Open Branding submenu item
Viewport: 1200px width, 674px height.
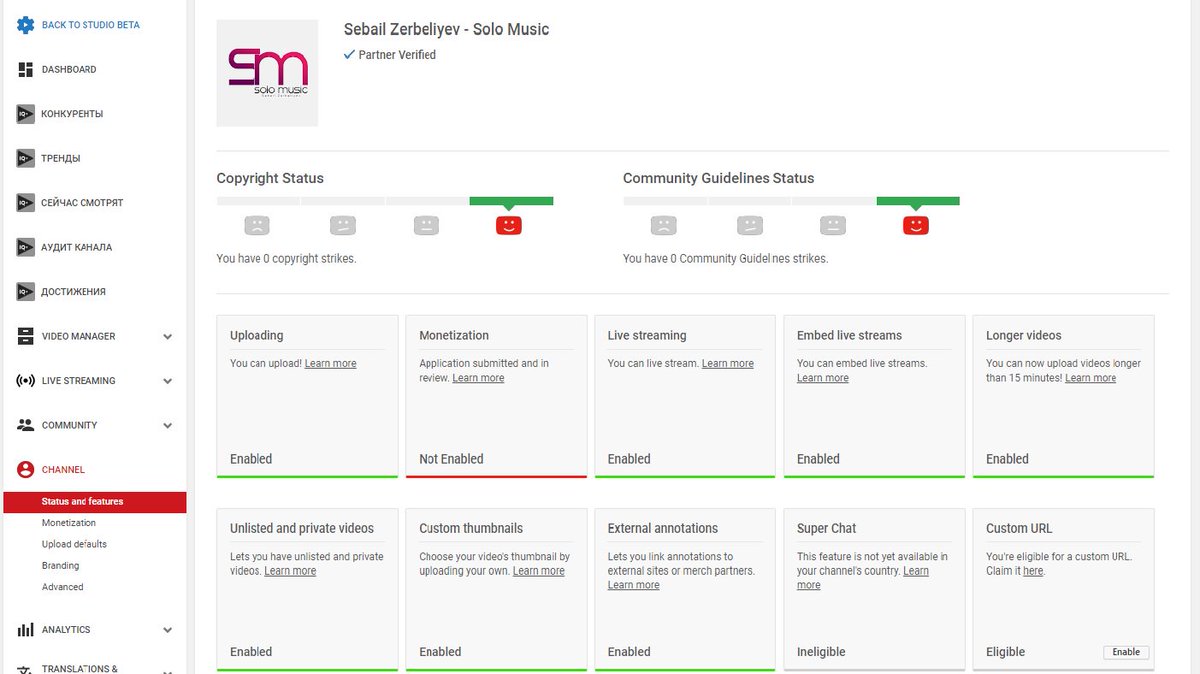click(60, 566)
